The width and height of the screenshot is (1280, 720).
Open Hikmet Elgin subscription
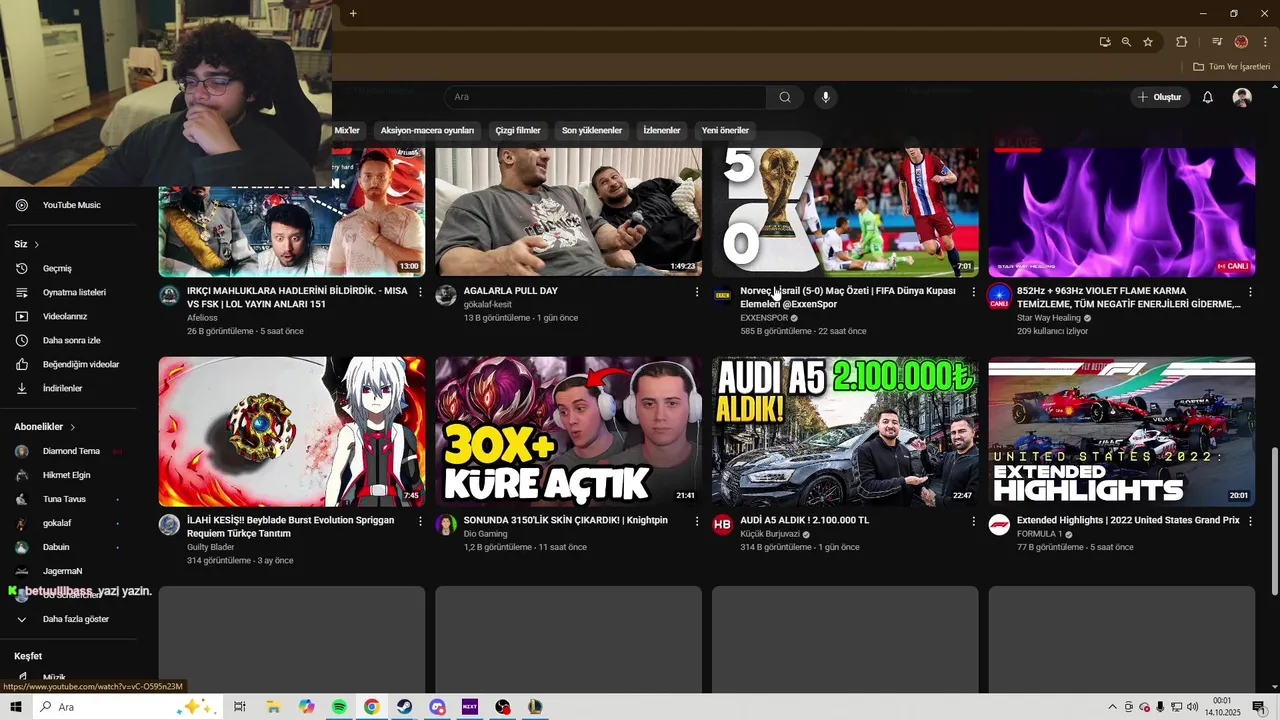click(x=66, y=475)
